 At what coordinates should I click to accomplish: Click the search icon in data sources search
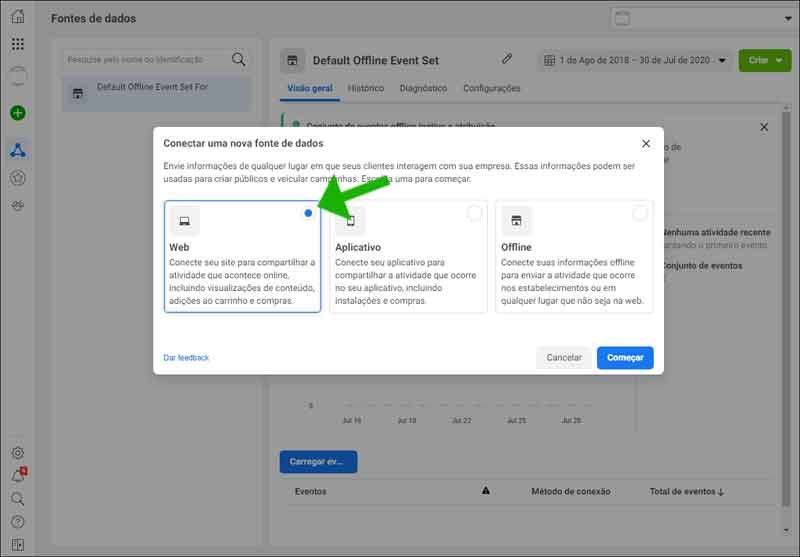[238, 59]
